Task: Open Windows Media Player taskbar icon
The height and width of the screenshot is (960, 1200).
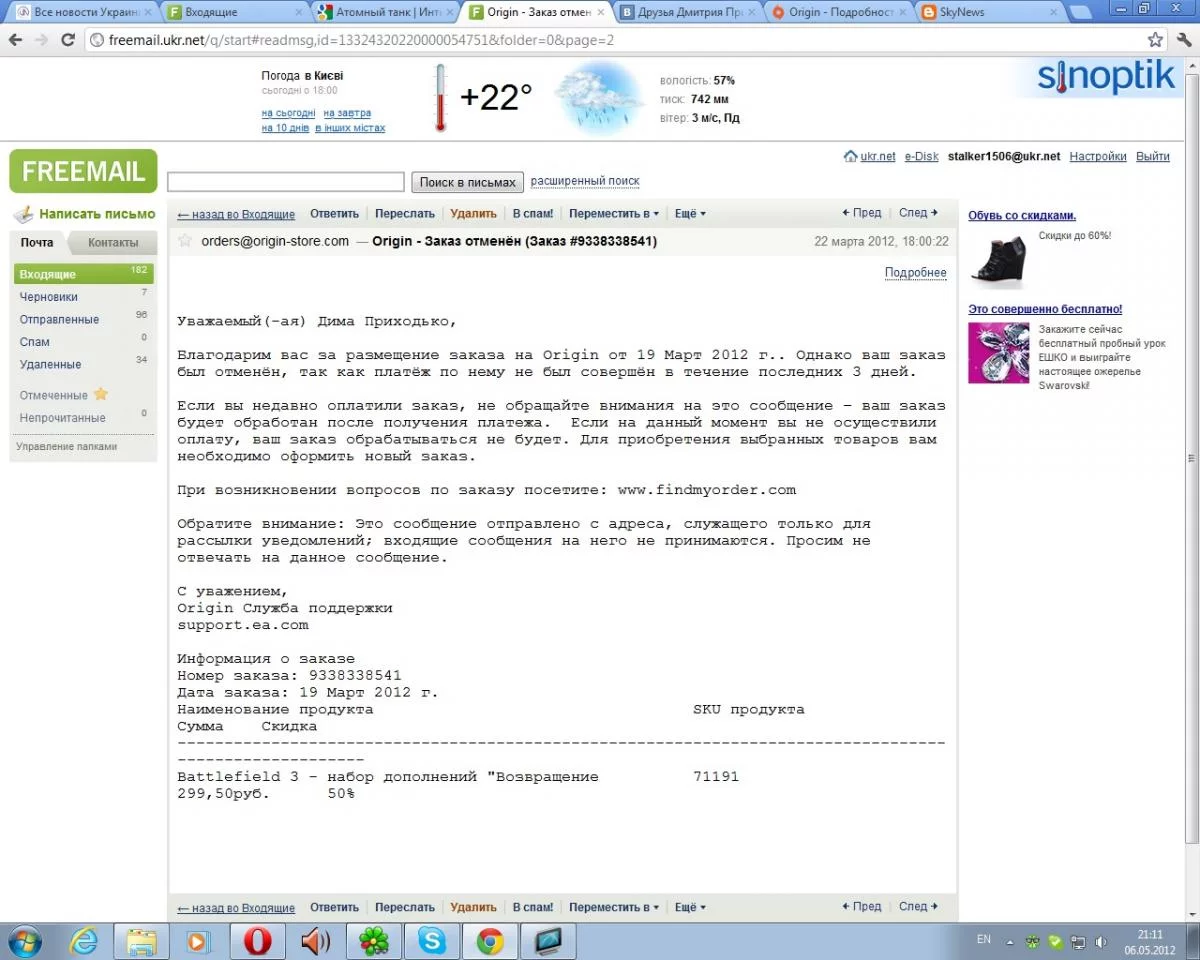Action: tap(199, 941)
